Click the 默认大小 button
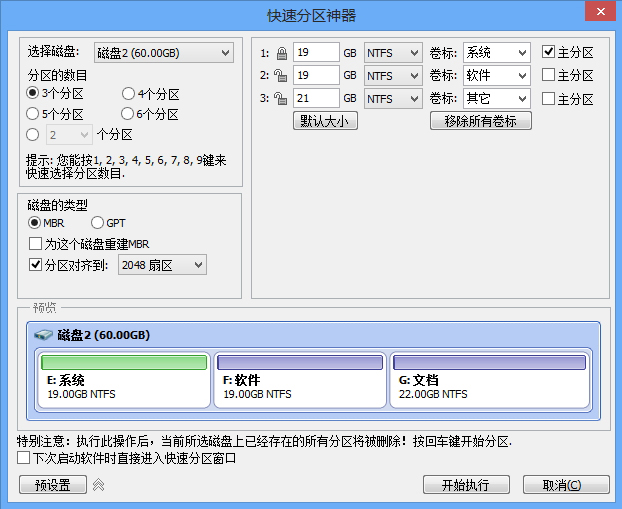 coord(325,121)
